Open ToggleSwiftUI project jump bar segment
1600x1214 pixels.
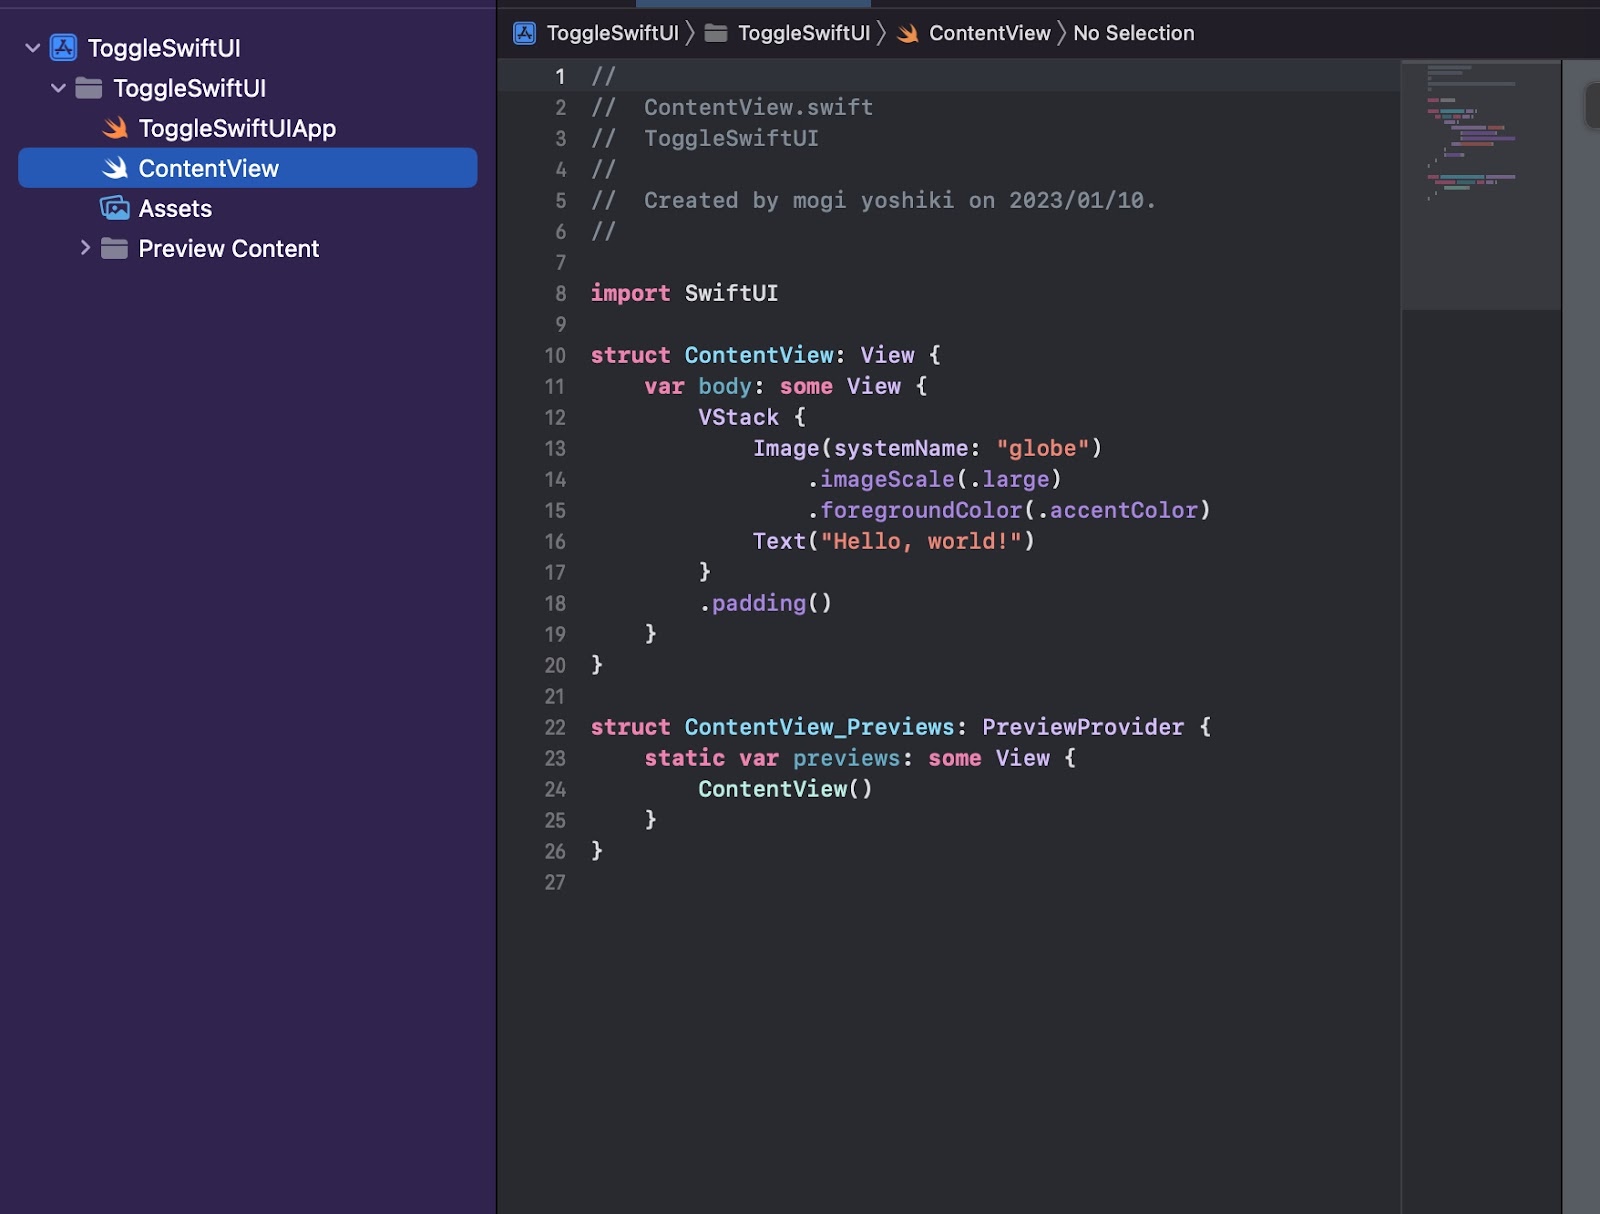coord(613,33)
